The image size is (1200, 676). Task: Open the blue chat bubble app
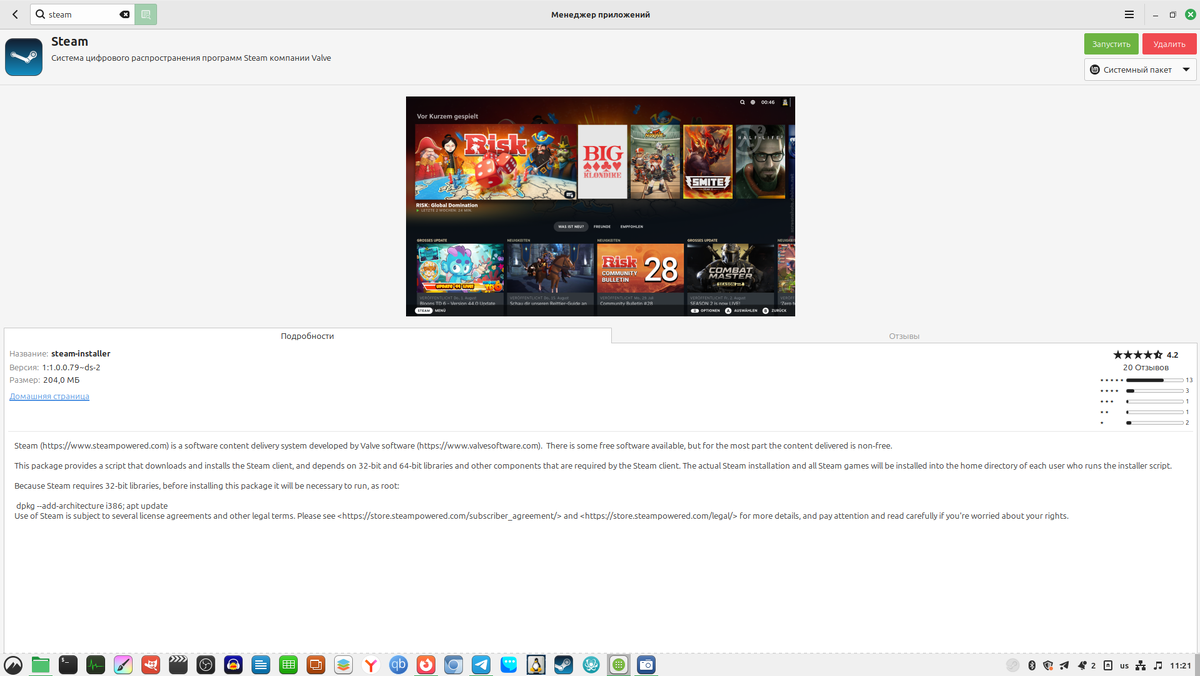coord(509,664)
